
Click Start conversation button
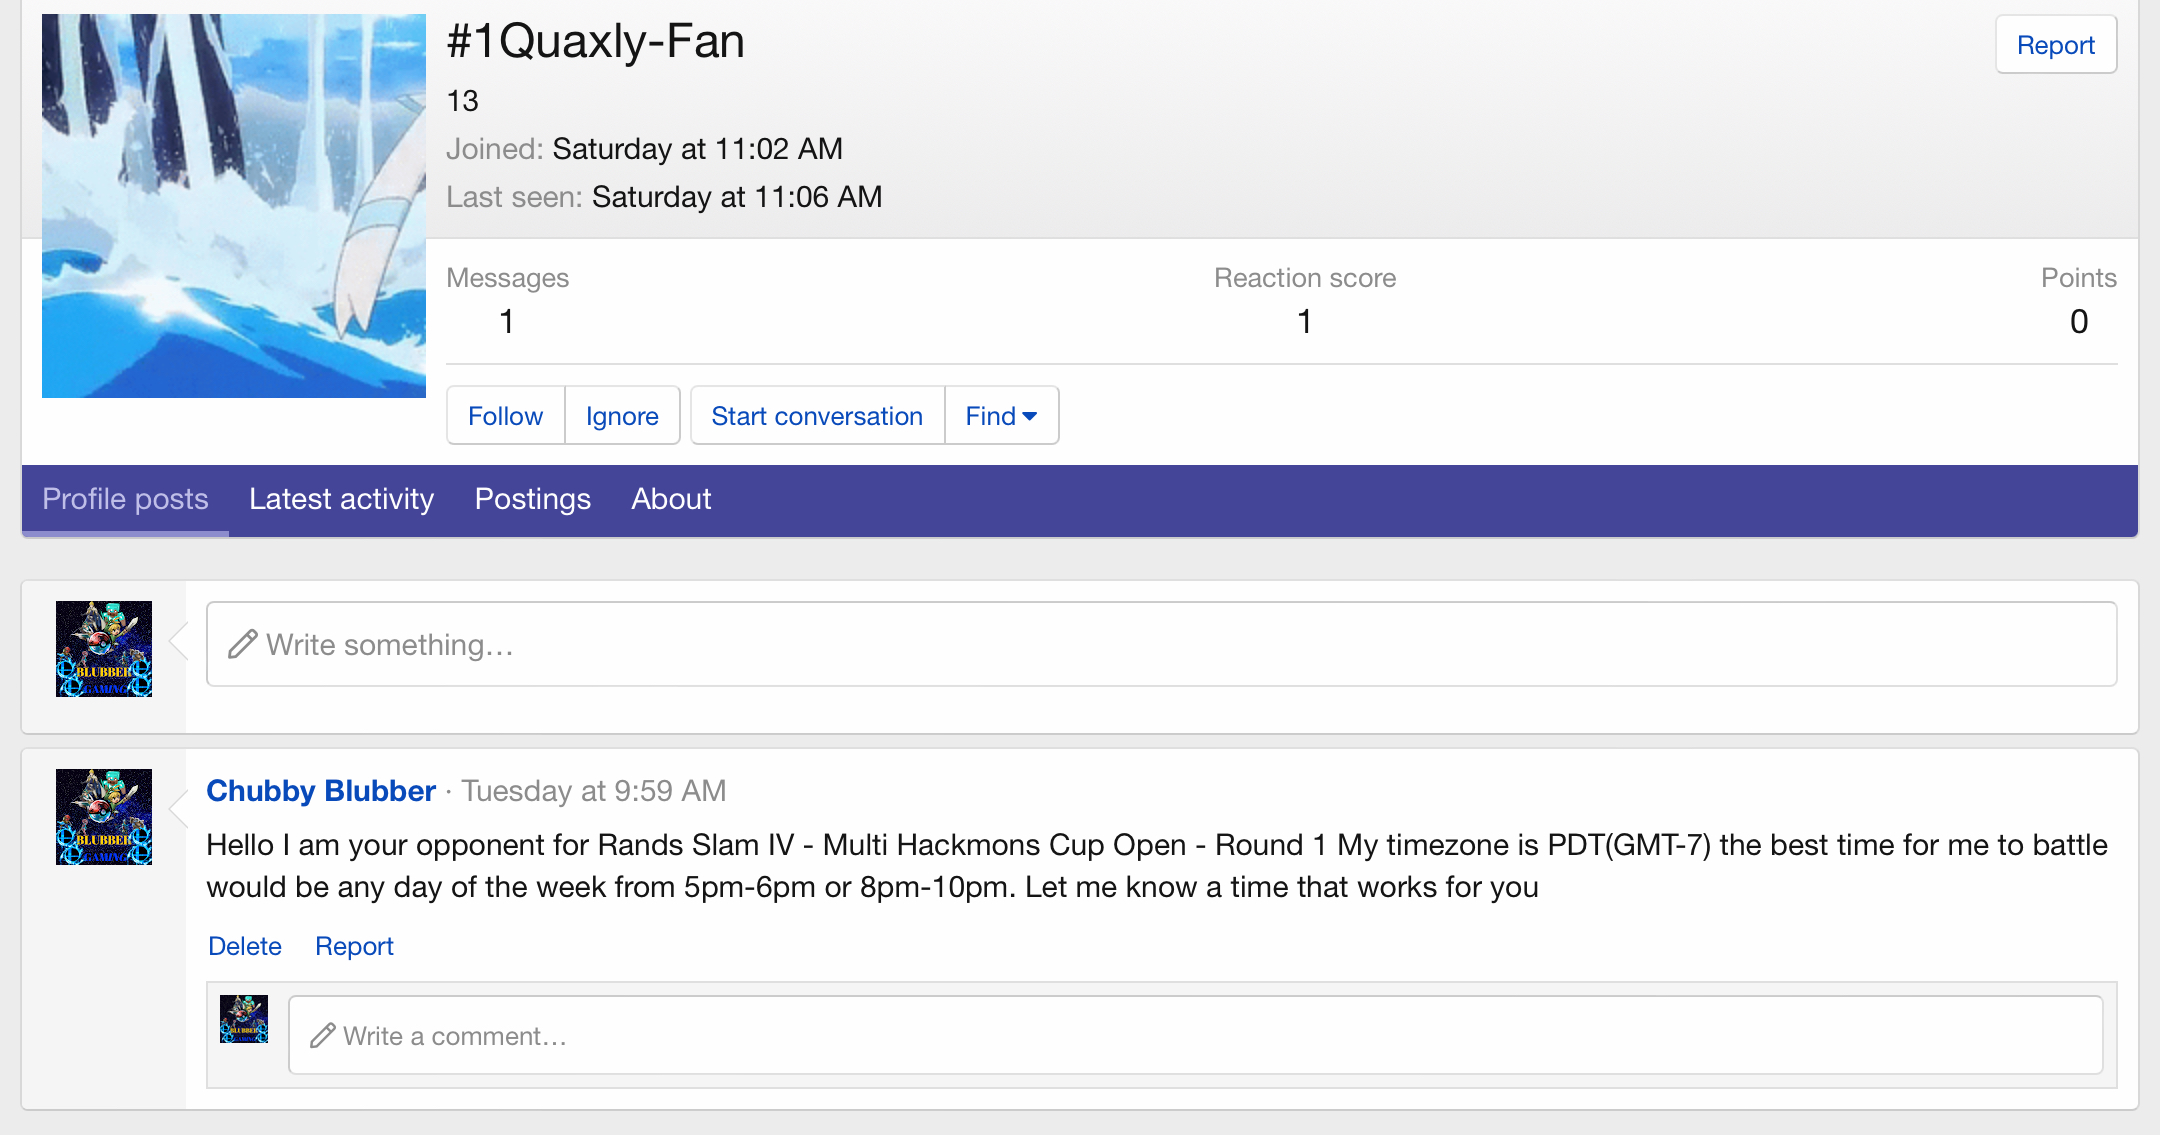(817, 416)
